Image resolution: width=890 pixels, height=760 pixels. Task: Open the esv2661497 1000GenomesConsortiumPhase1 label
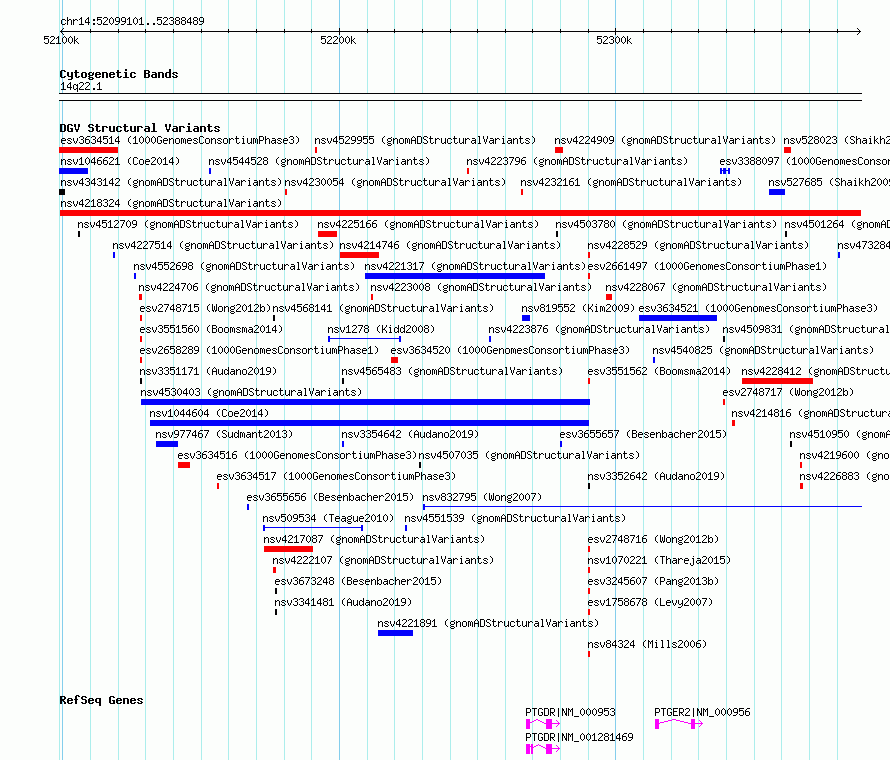click(x=707, y=266)
